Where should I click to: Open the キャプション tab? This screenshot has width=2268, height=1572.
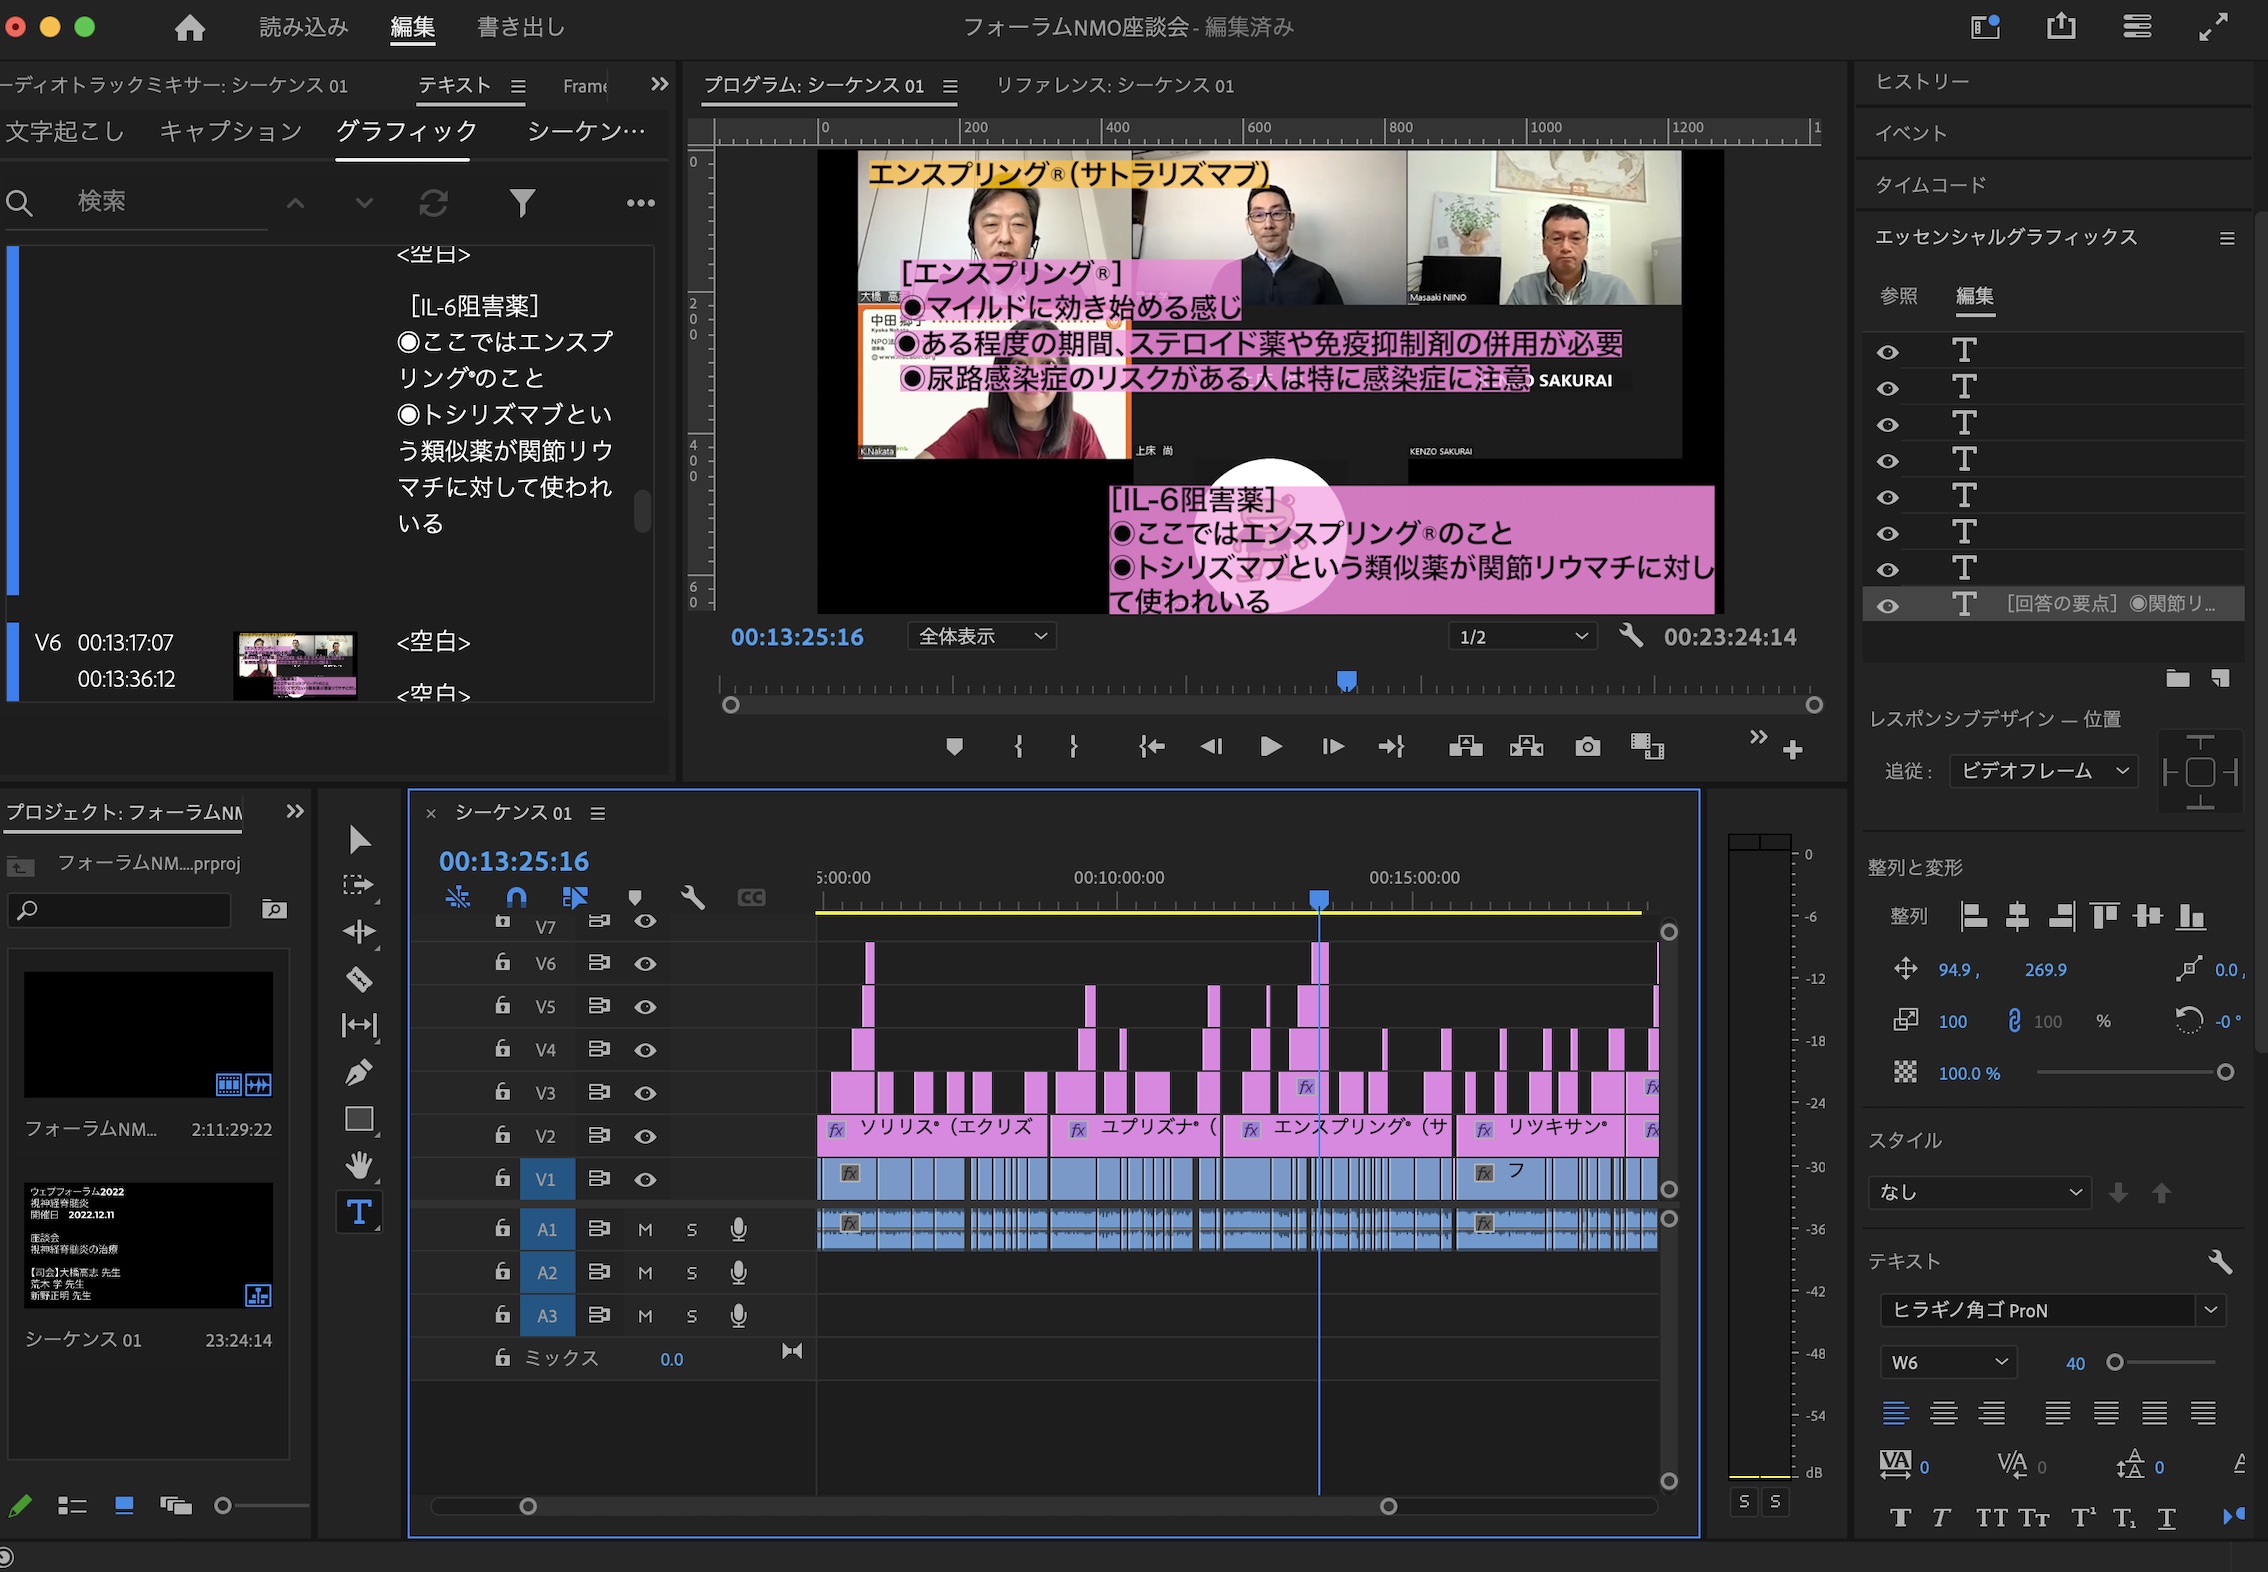coord(231,131)
